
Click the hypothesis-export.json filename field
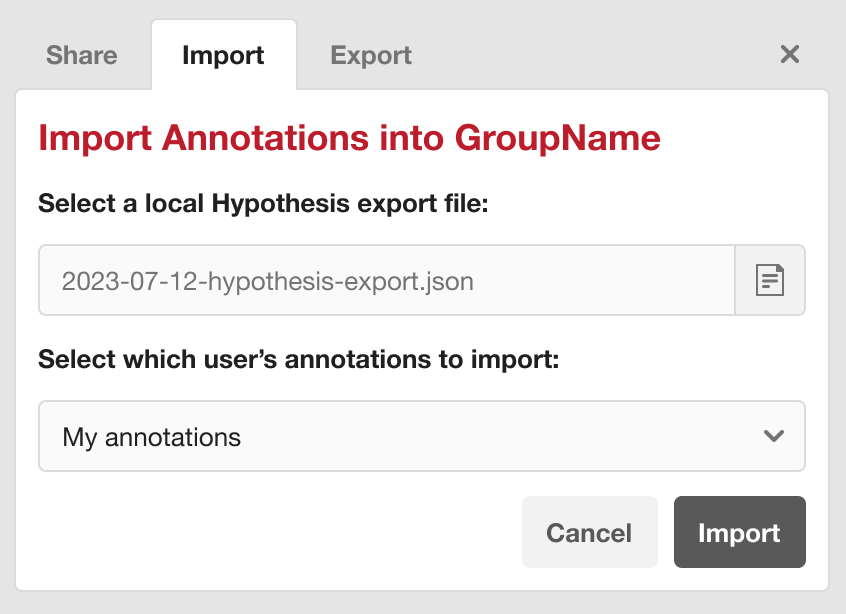(x=386, y=281)
